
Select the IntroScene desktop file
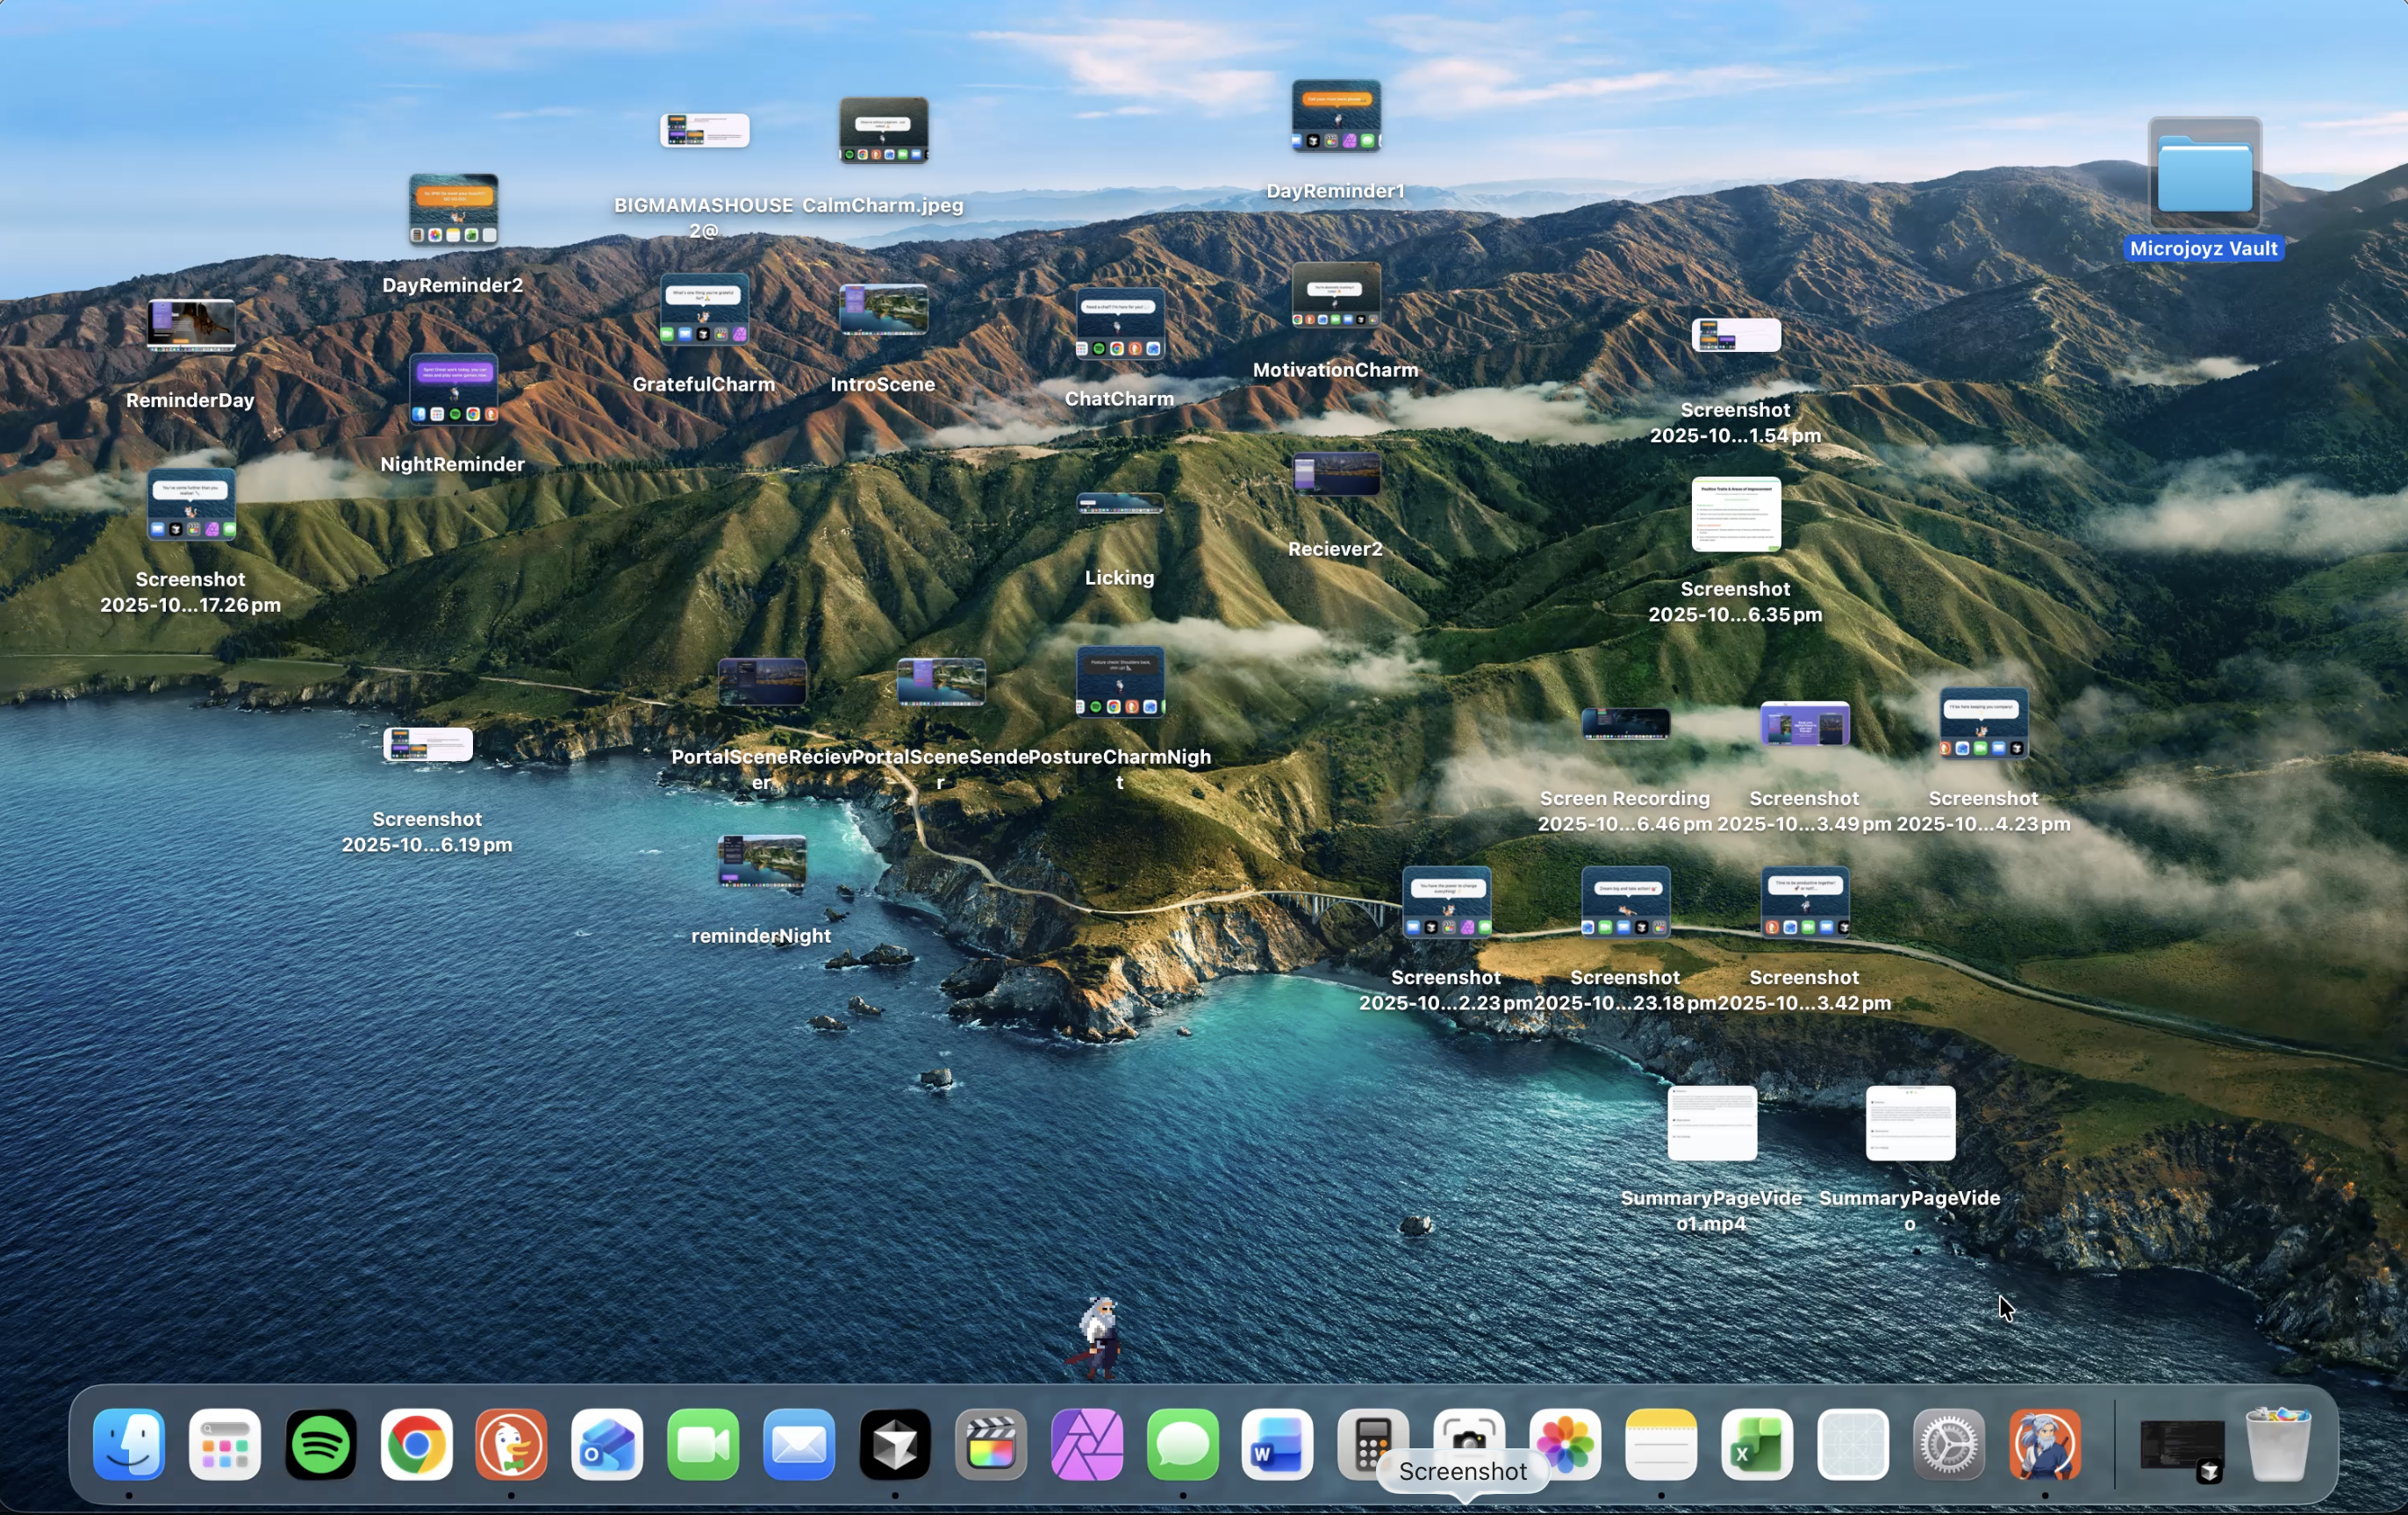(x=883, y=310)
